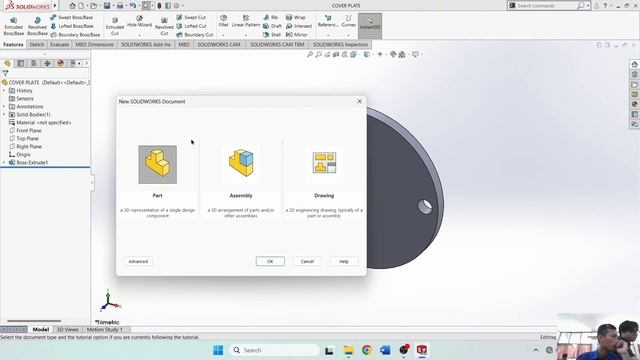Image resolution: width=640 pixels, height=360 pixels.
Task: Click the Revolved Boss/Base tool
Action: pyautogui.click(x=37, y=27)
